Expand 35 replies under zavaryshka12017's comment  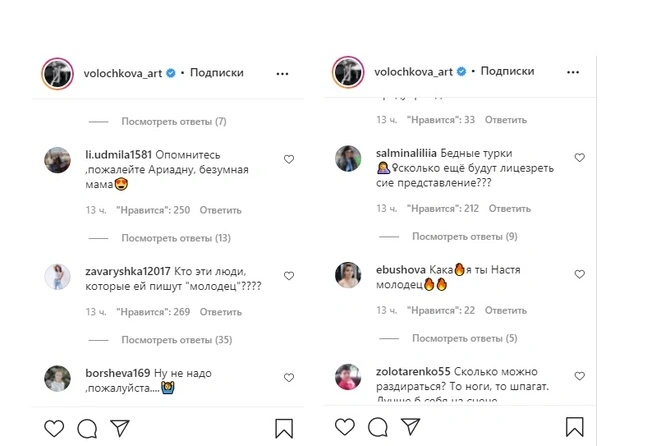(x=176, y=340)
